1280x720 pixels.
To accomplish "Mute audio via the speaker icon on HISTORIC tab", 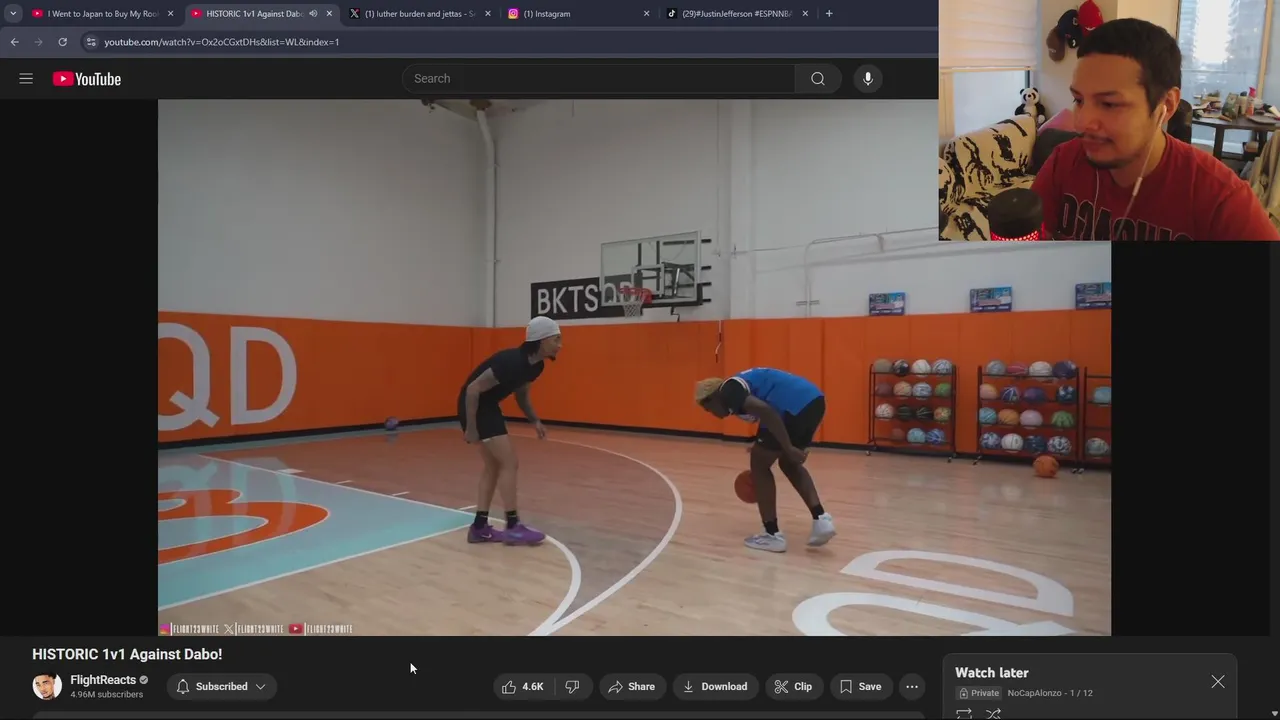I will pyautogui.click(x=313, y=14).
